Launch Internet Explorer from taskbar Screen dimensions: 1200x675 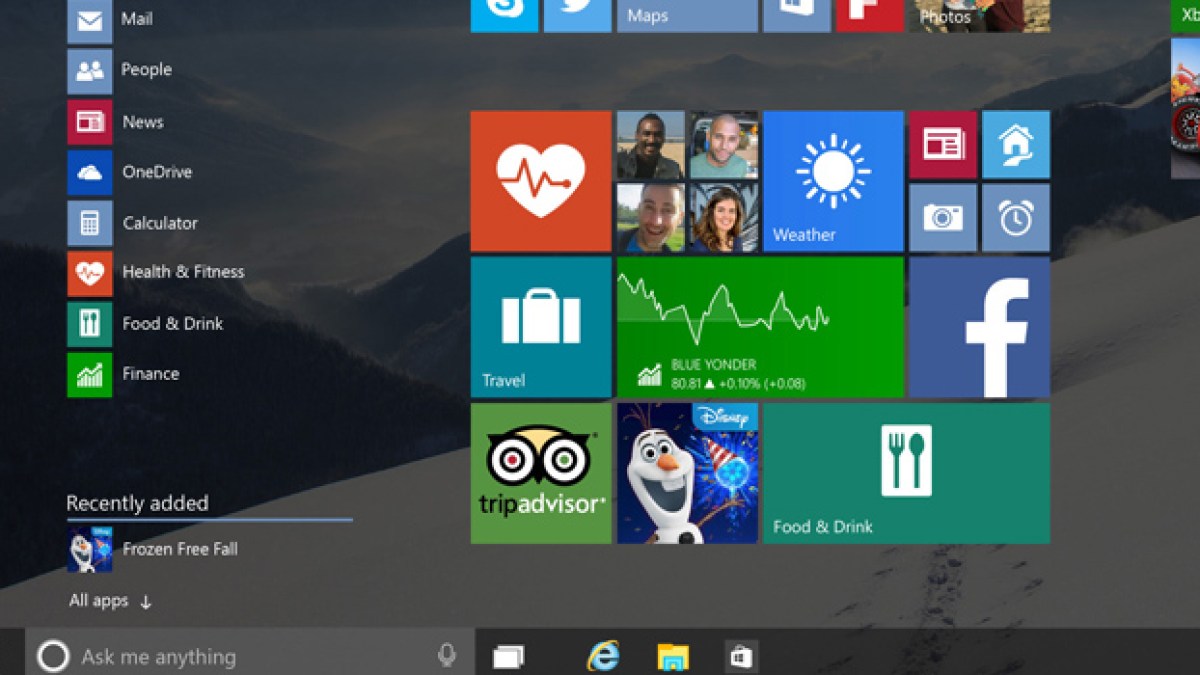pos(603,656)
